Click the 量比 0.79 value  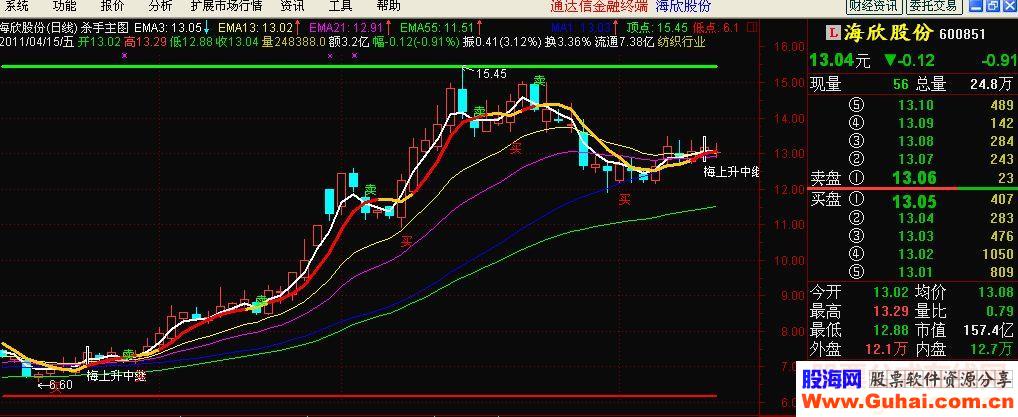[x=1000, y=312]
